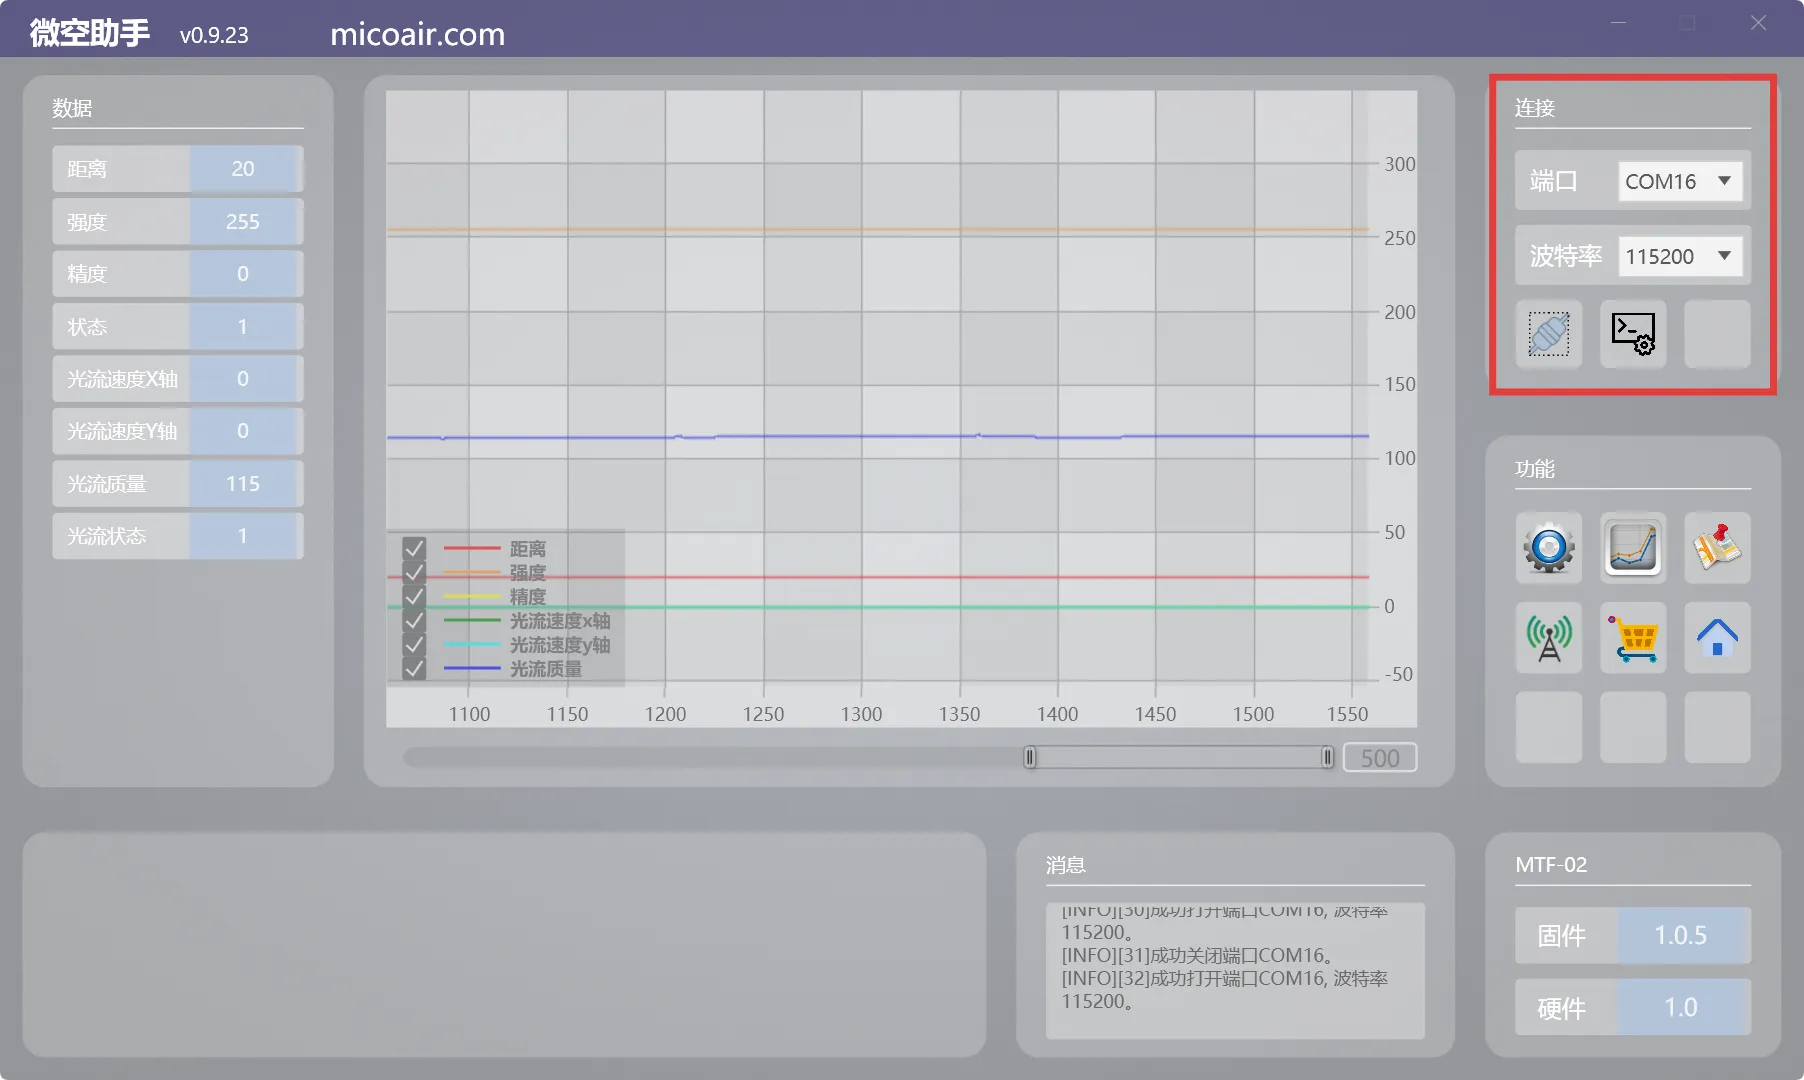Click the 连接 panel heading
Viewport: 1804px width, 1080px height.
1535,108
